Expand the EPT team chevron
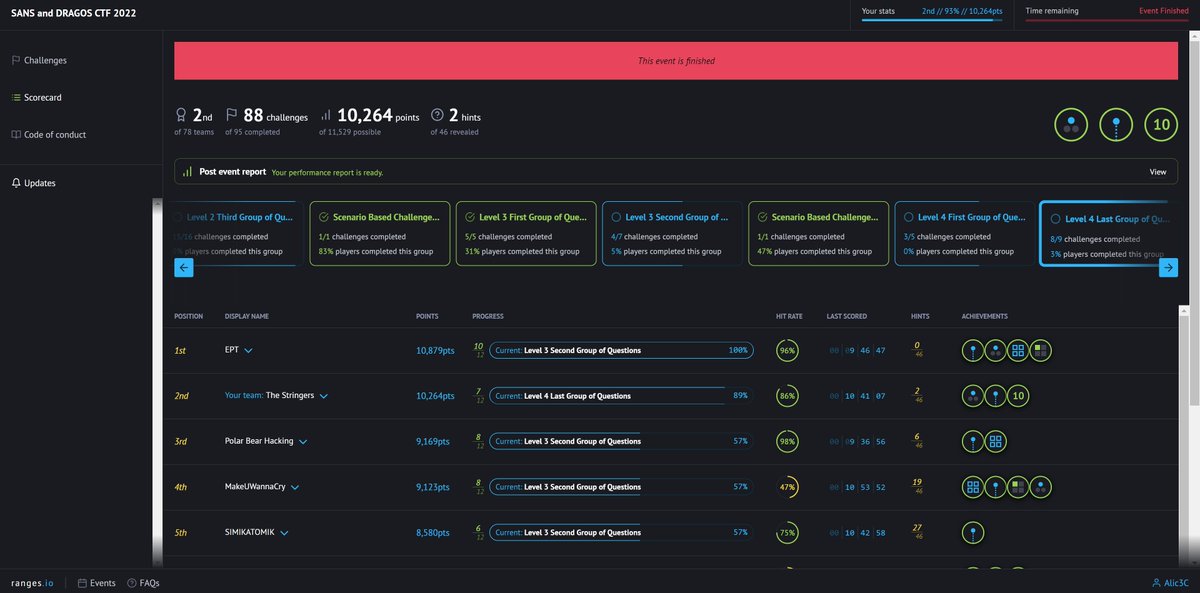 coord(248,351)
